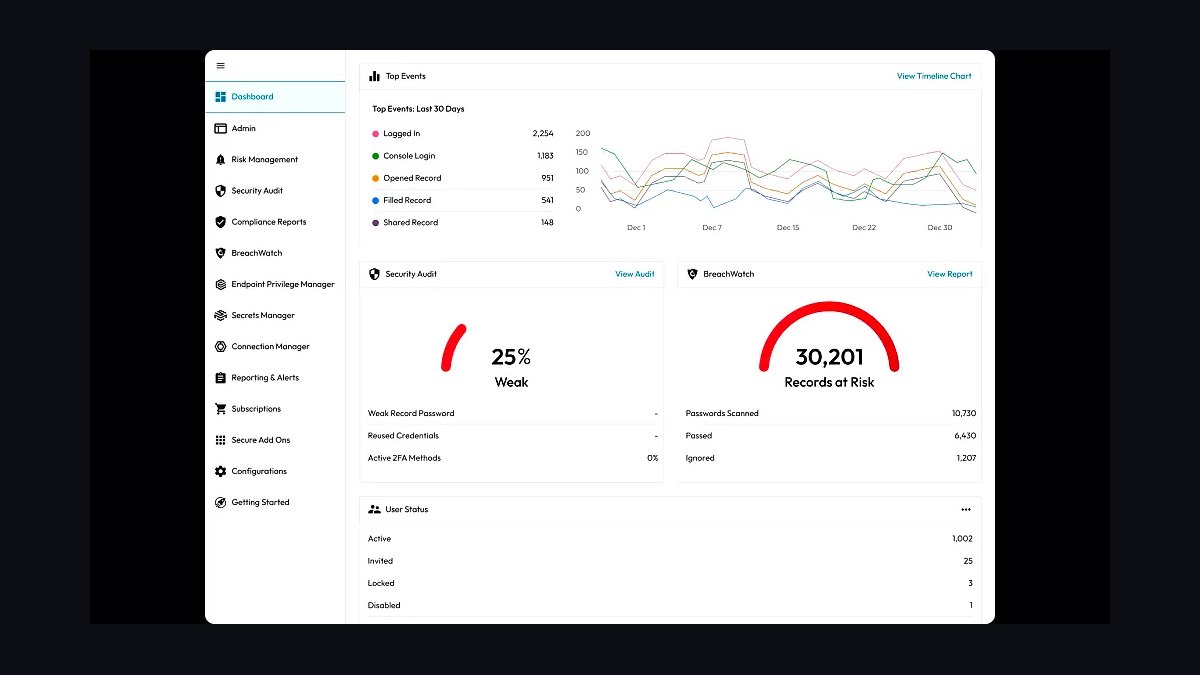Screen dimensions: 1200x675
Task: Select Dashboard in the sidebar
Action: click(275, 97)
